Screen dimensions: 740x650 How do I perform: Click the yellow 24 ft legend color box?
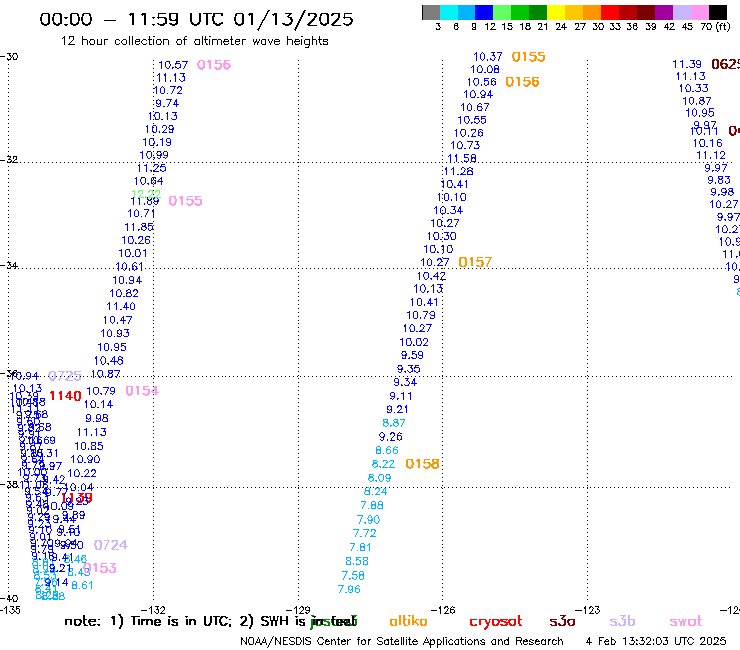click(x=555, y=12)
